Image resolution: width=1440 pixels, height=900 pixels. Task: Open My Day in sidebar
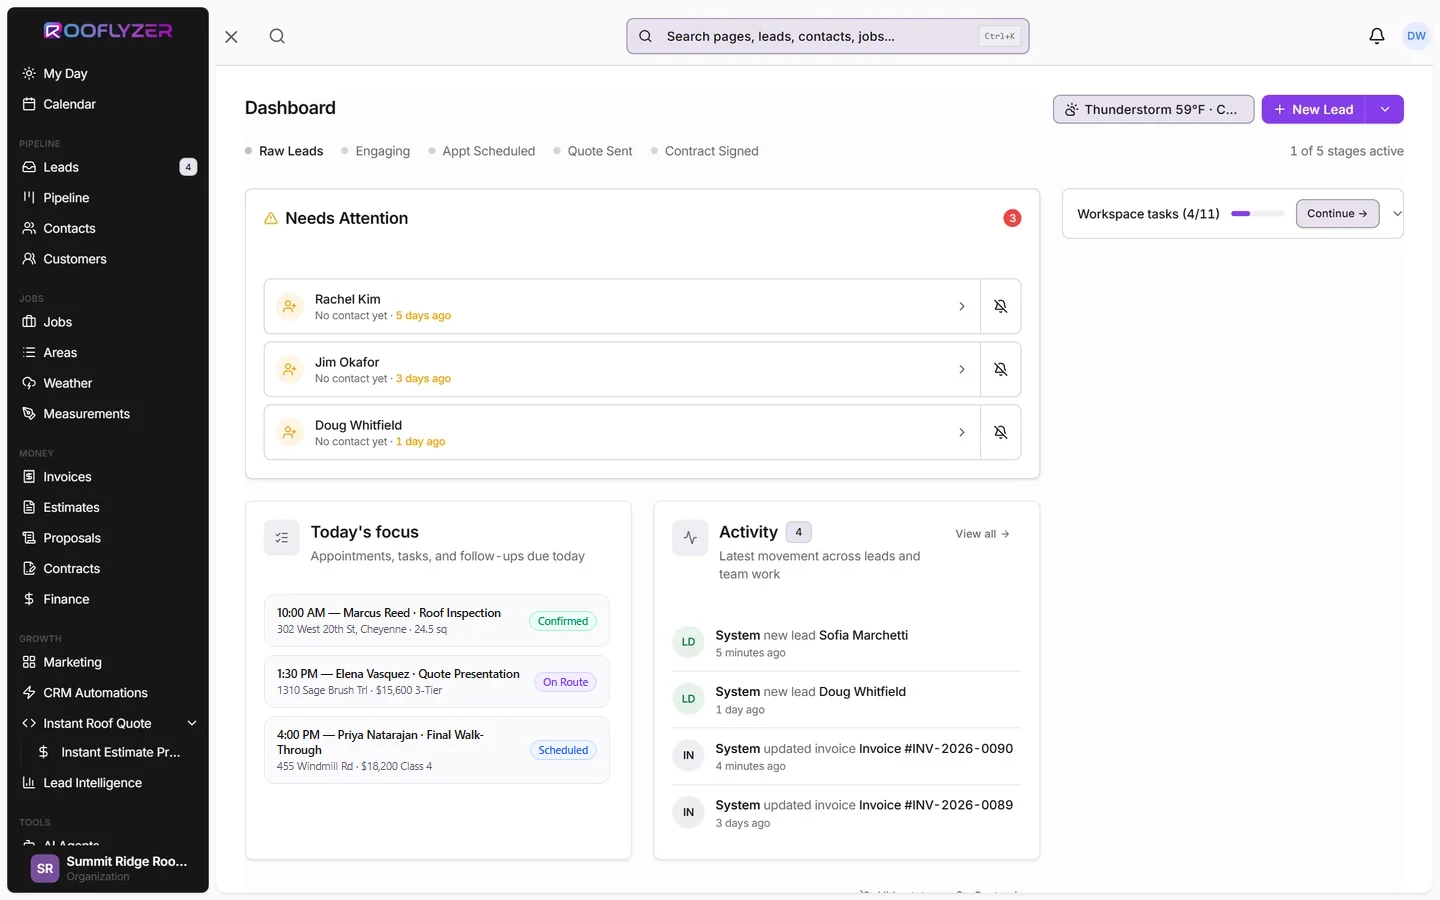[x=108, y=73]
